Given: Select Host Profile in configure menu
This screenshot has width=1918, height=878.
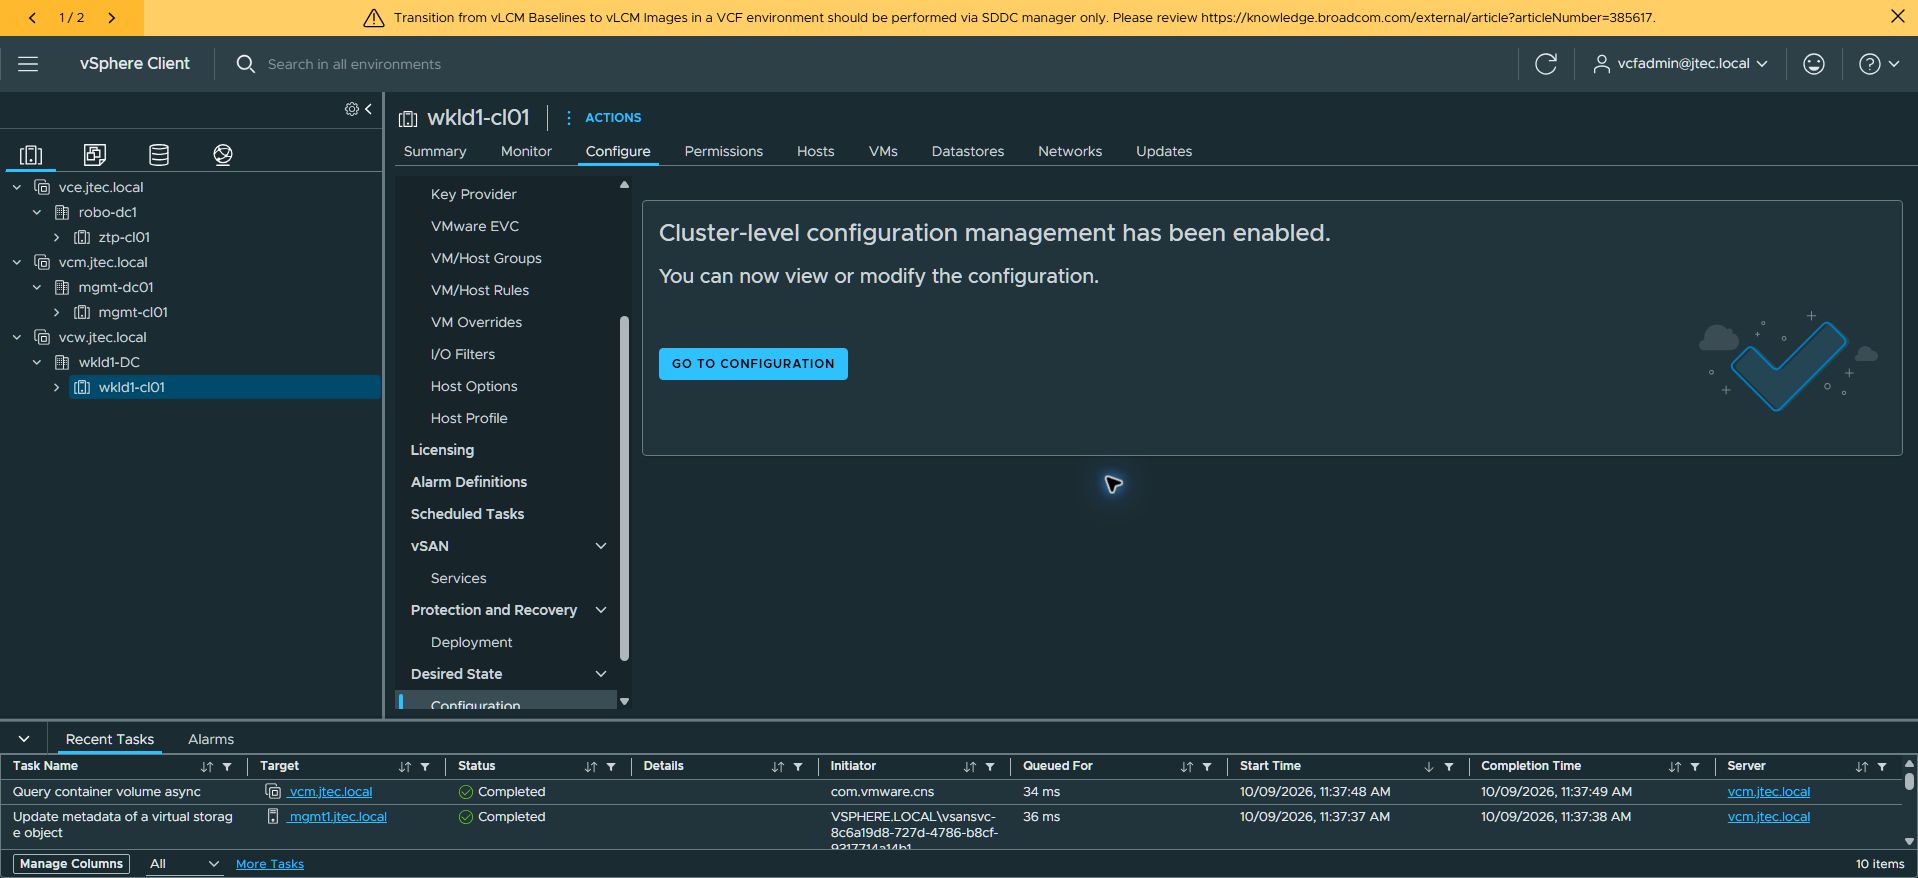Looking at the screenshot, I should point(469,418).
